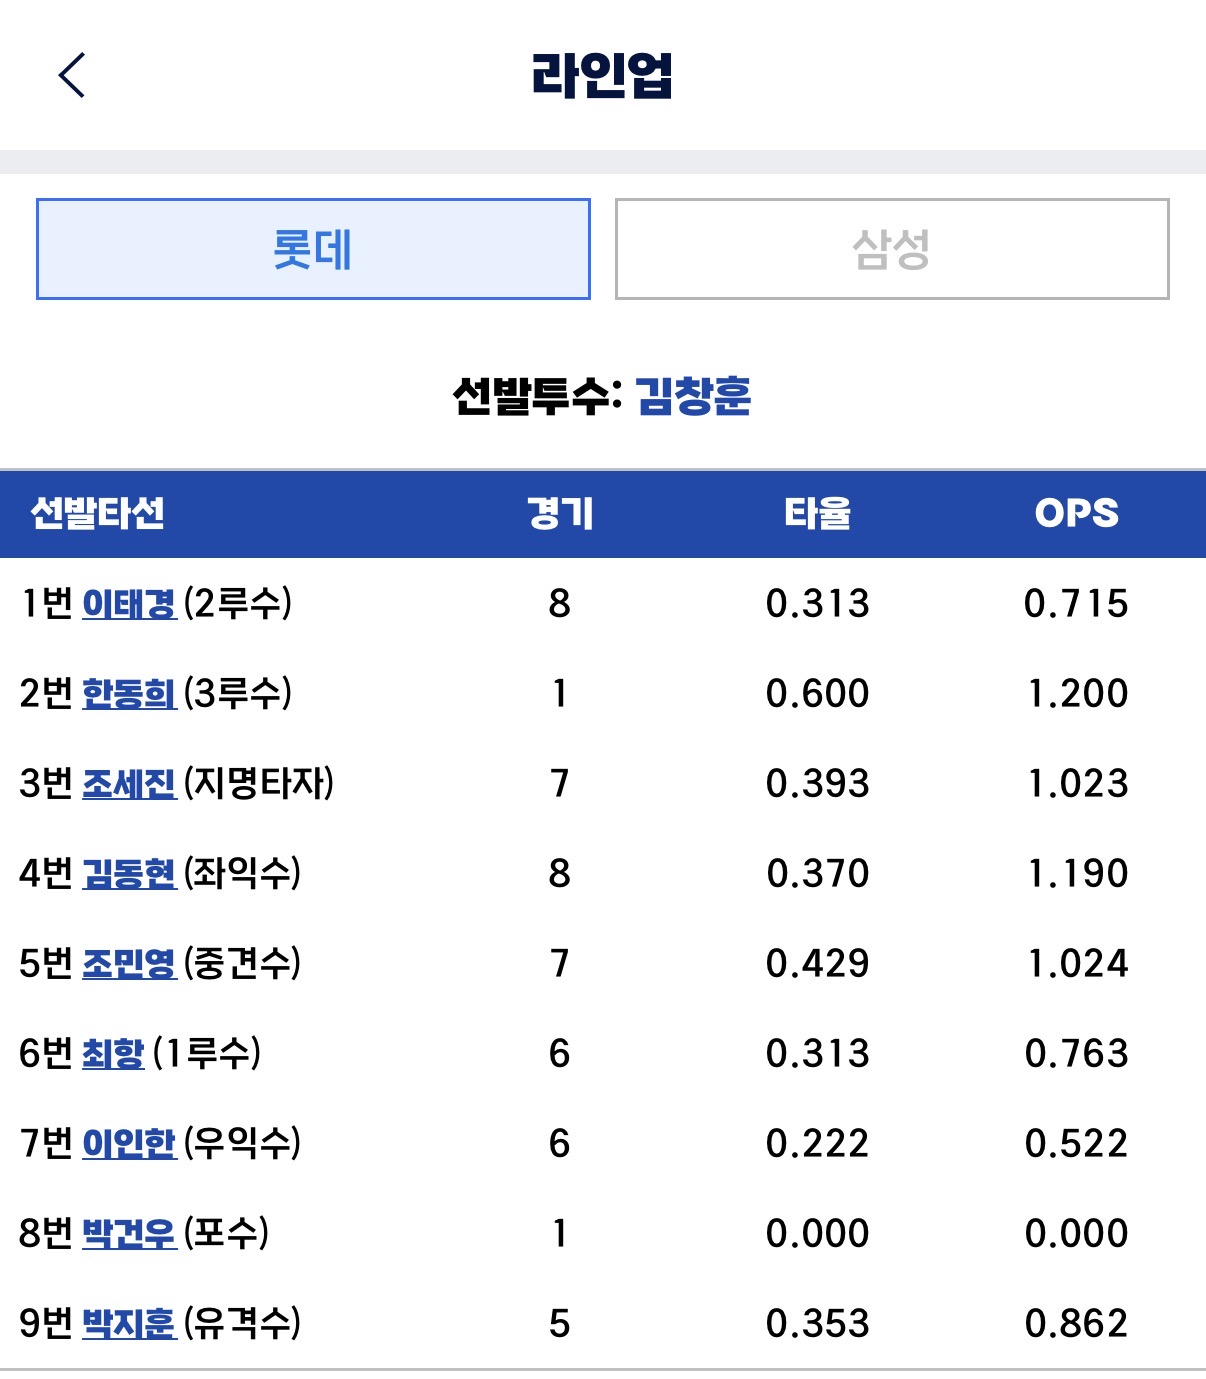Click the OPS column header

pyautogui.click(x=1077, y=513)
